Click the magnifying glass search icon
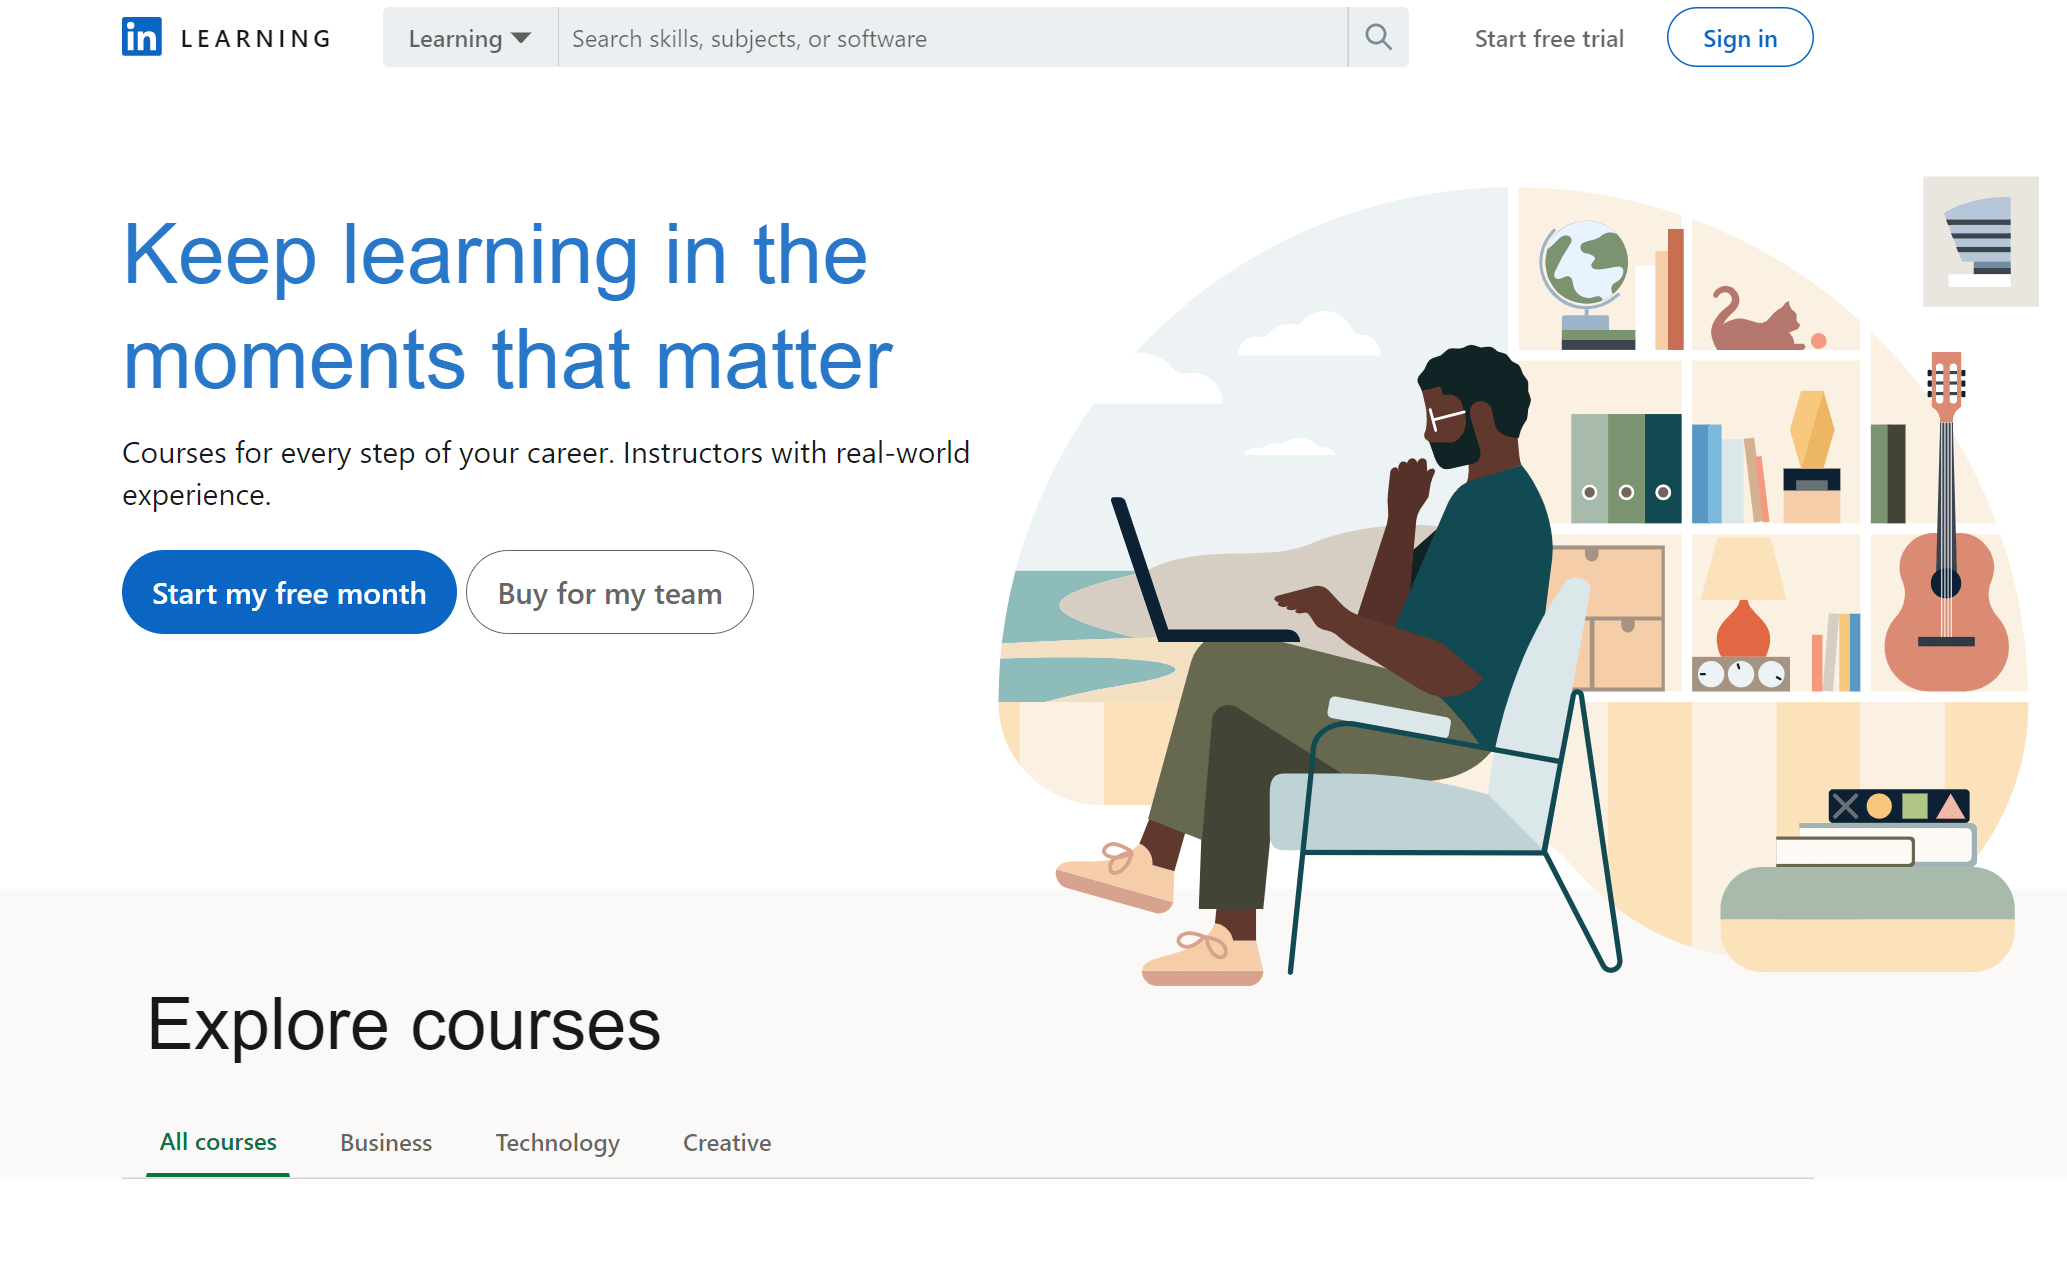This screenshot has height=1262, width=2067. tap(1378, 38)
